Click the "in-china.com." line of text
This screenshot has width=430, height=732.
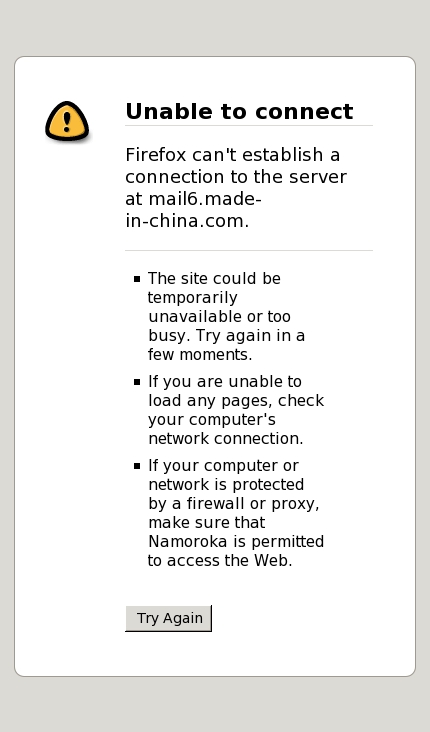(x=187, y=221)
